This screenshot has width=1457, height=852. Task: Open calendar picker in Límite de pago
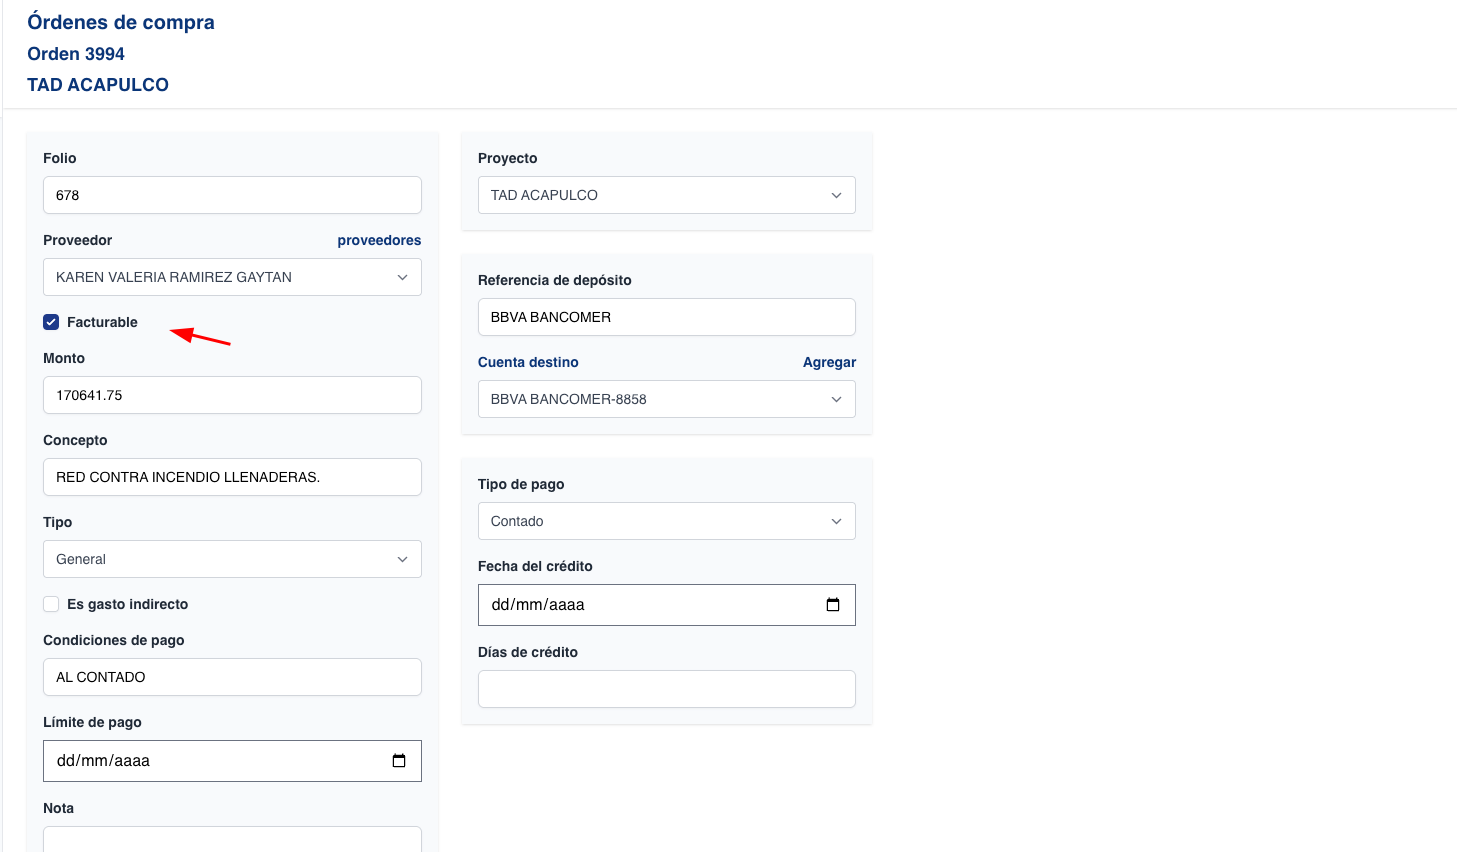[399, 761]
